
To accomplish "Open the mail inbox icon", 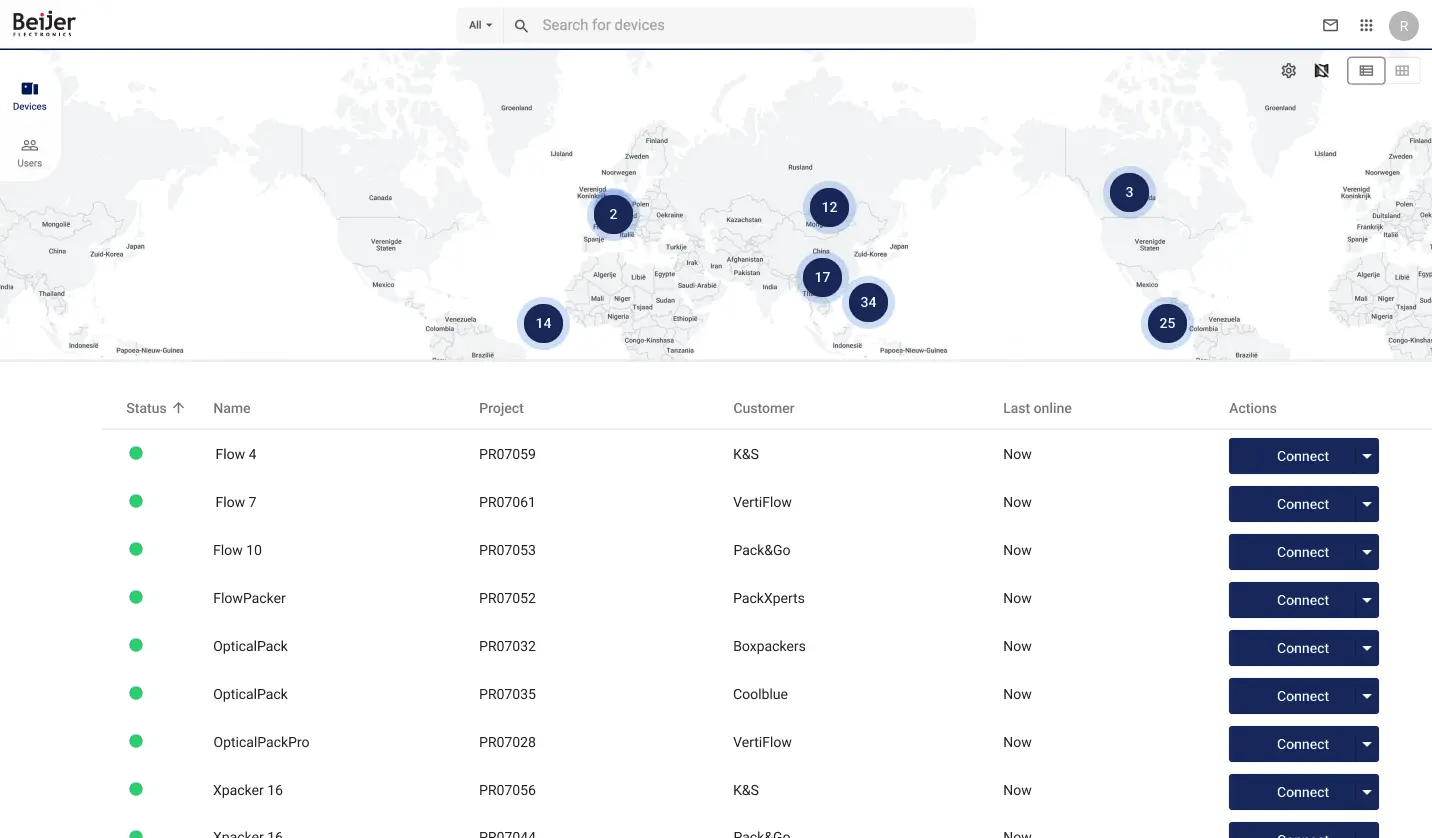I will 1330,25.
